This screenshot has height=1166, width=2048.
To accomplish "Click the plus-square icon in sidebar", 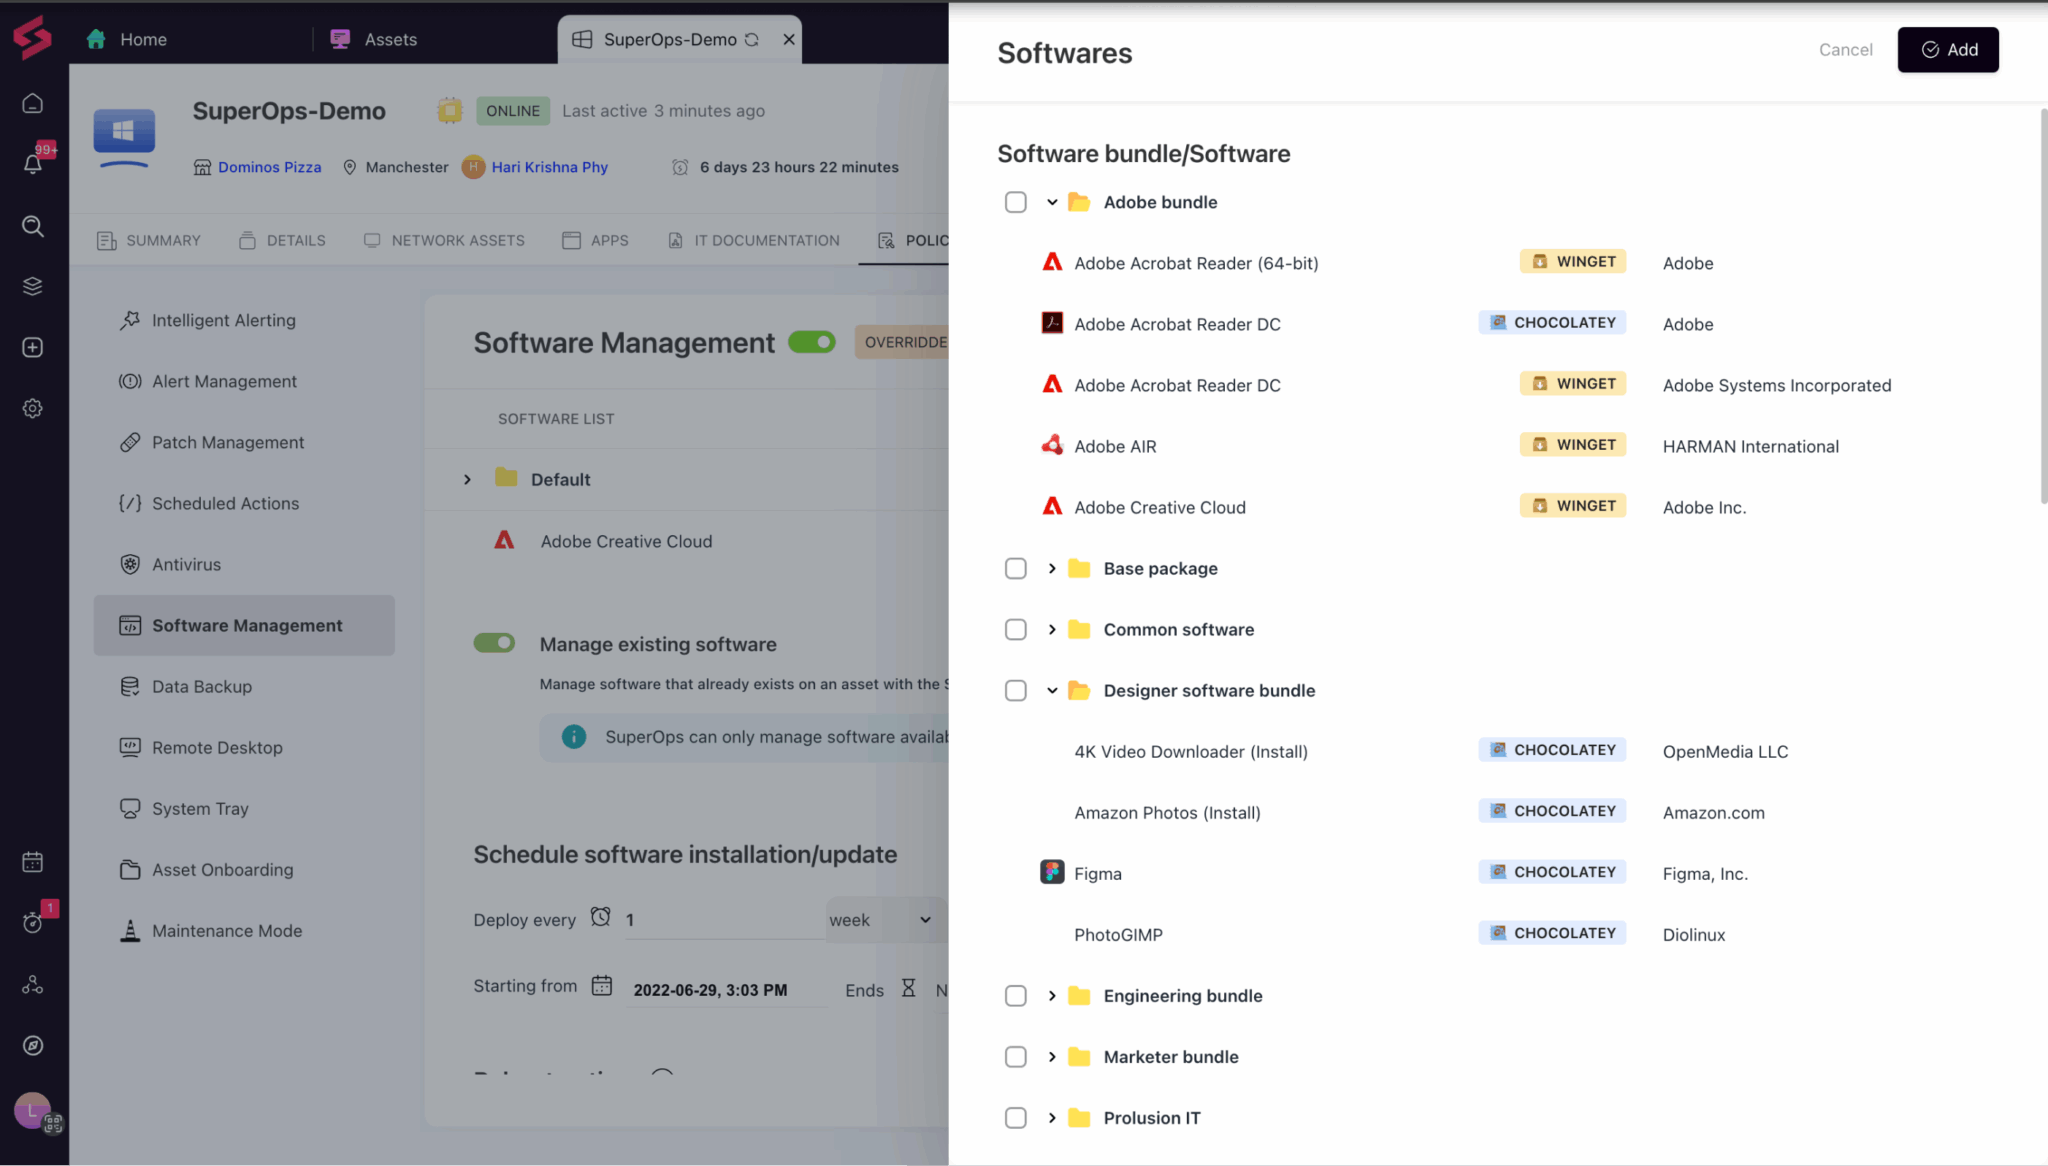I will pos(33,348).
